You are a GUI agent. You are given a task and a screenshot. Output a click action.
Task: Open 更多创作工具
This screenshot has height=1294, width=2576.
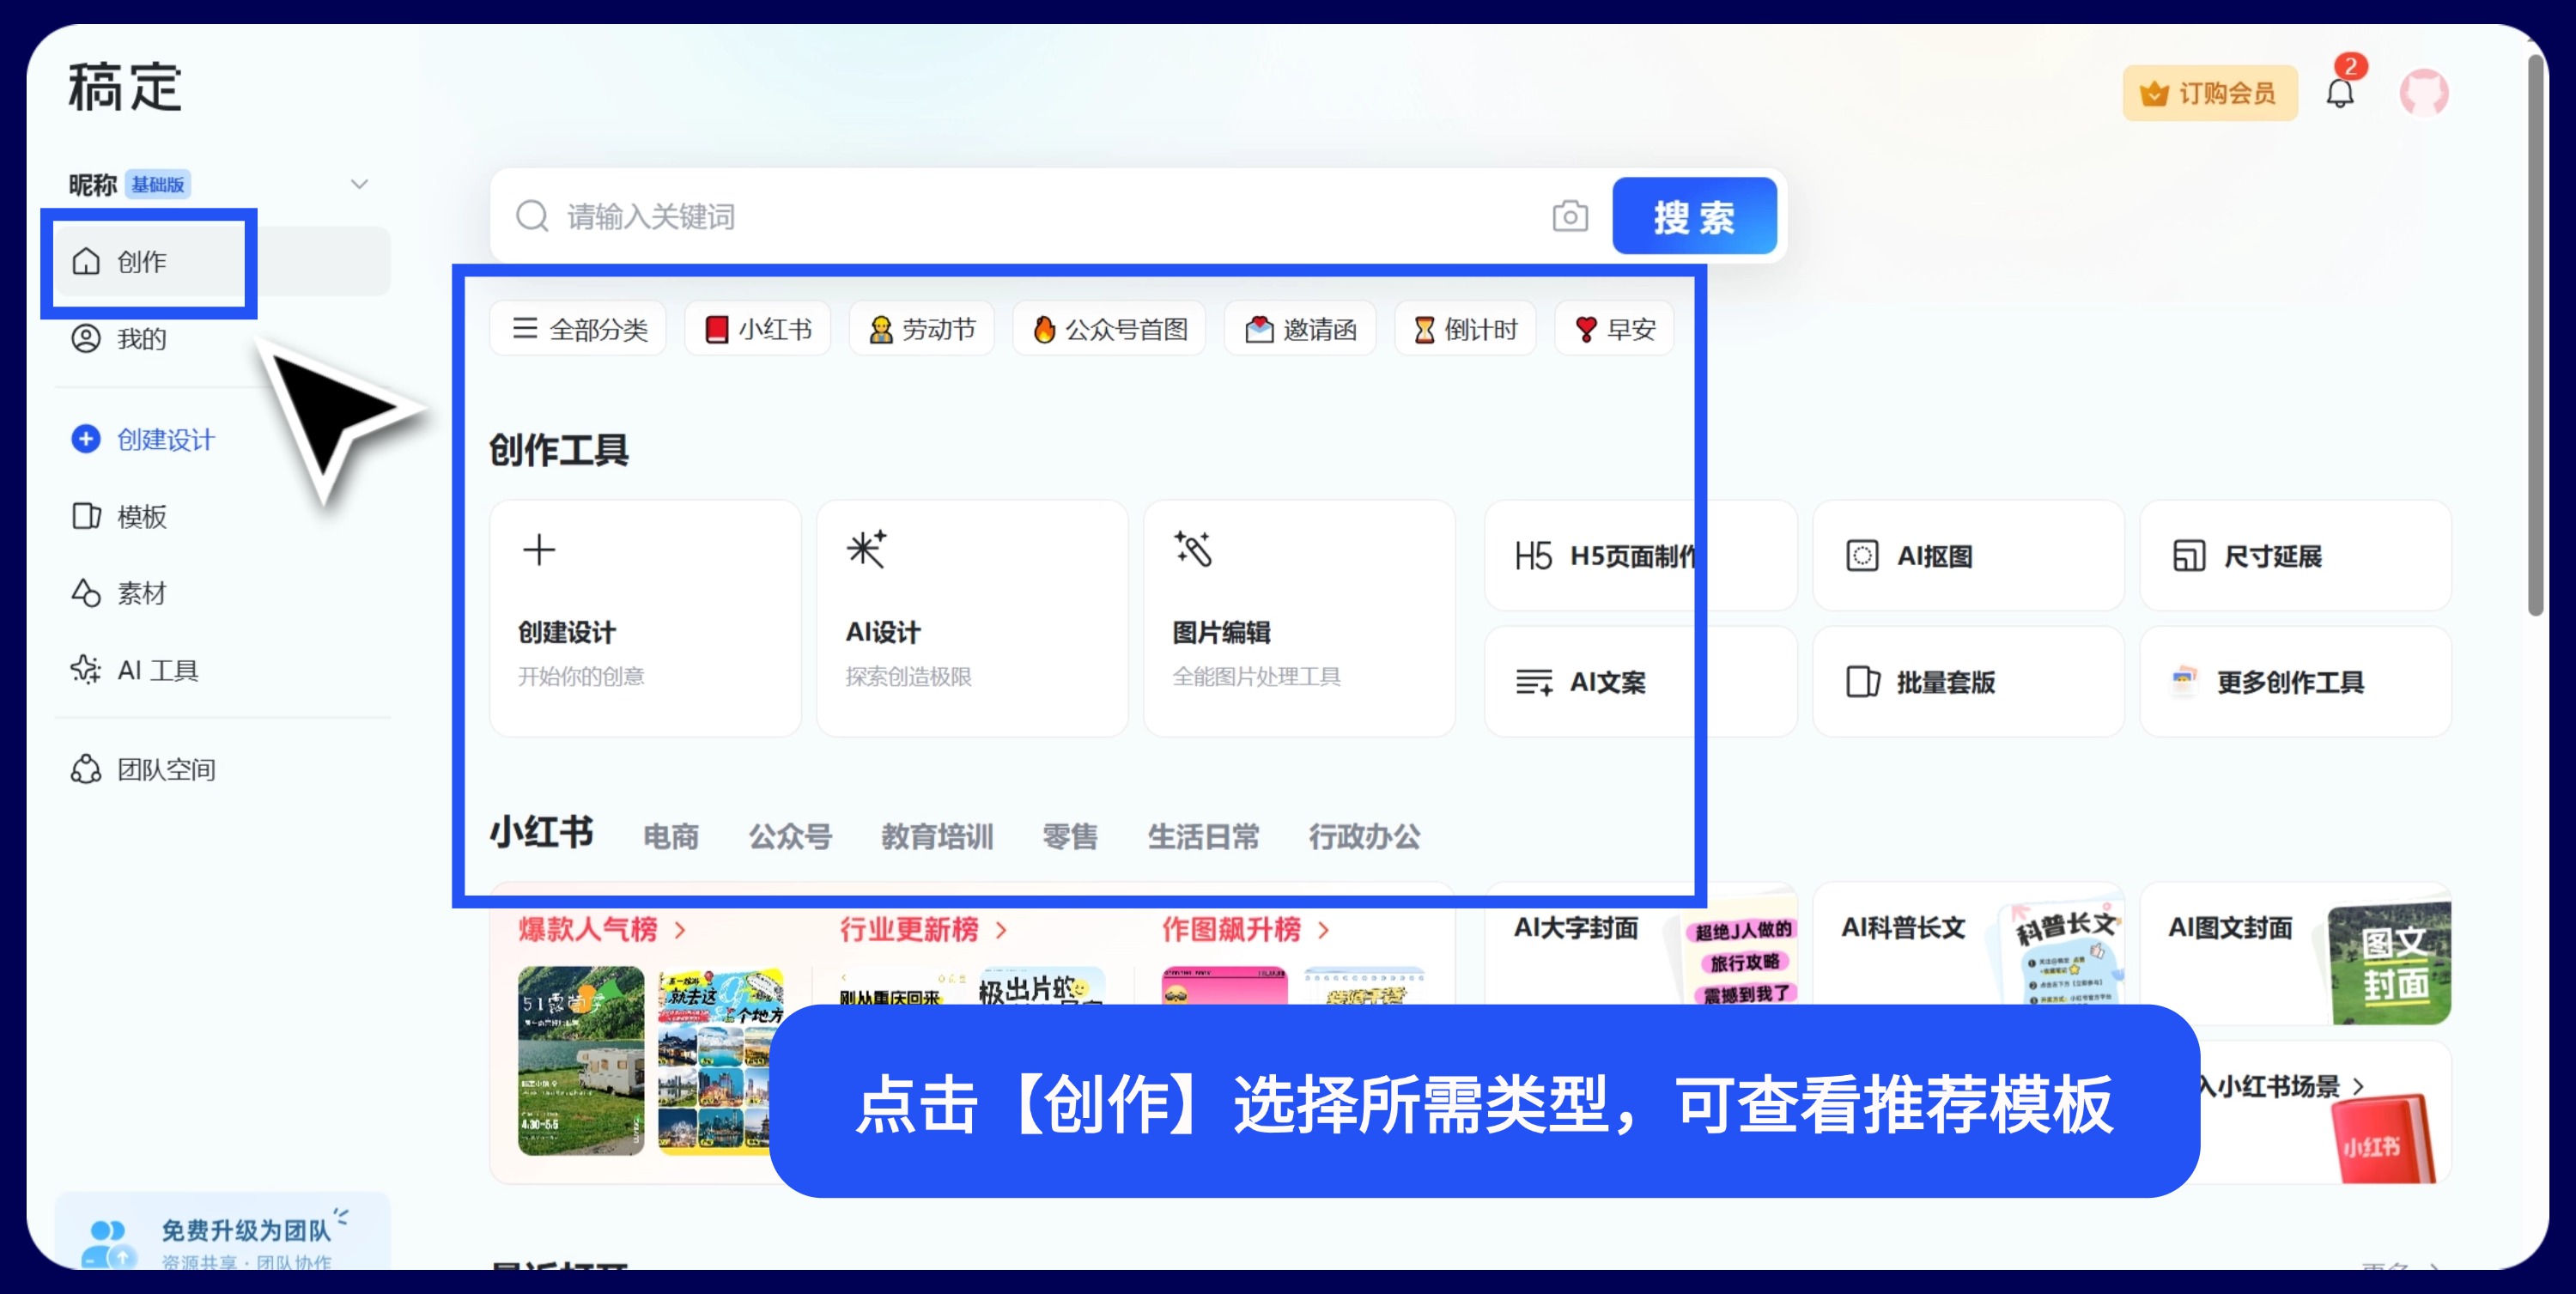coord(2295,682)
